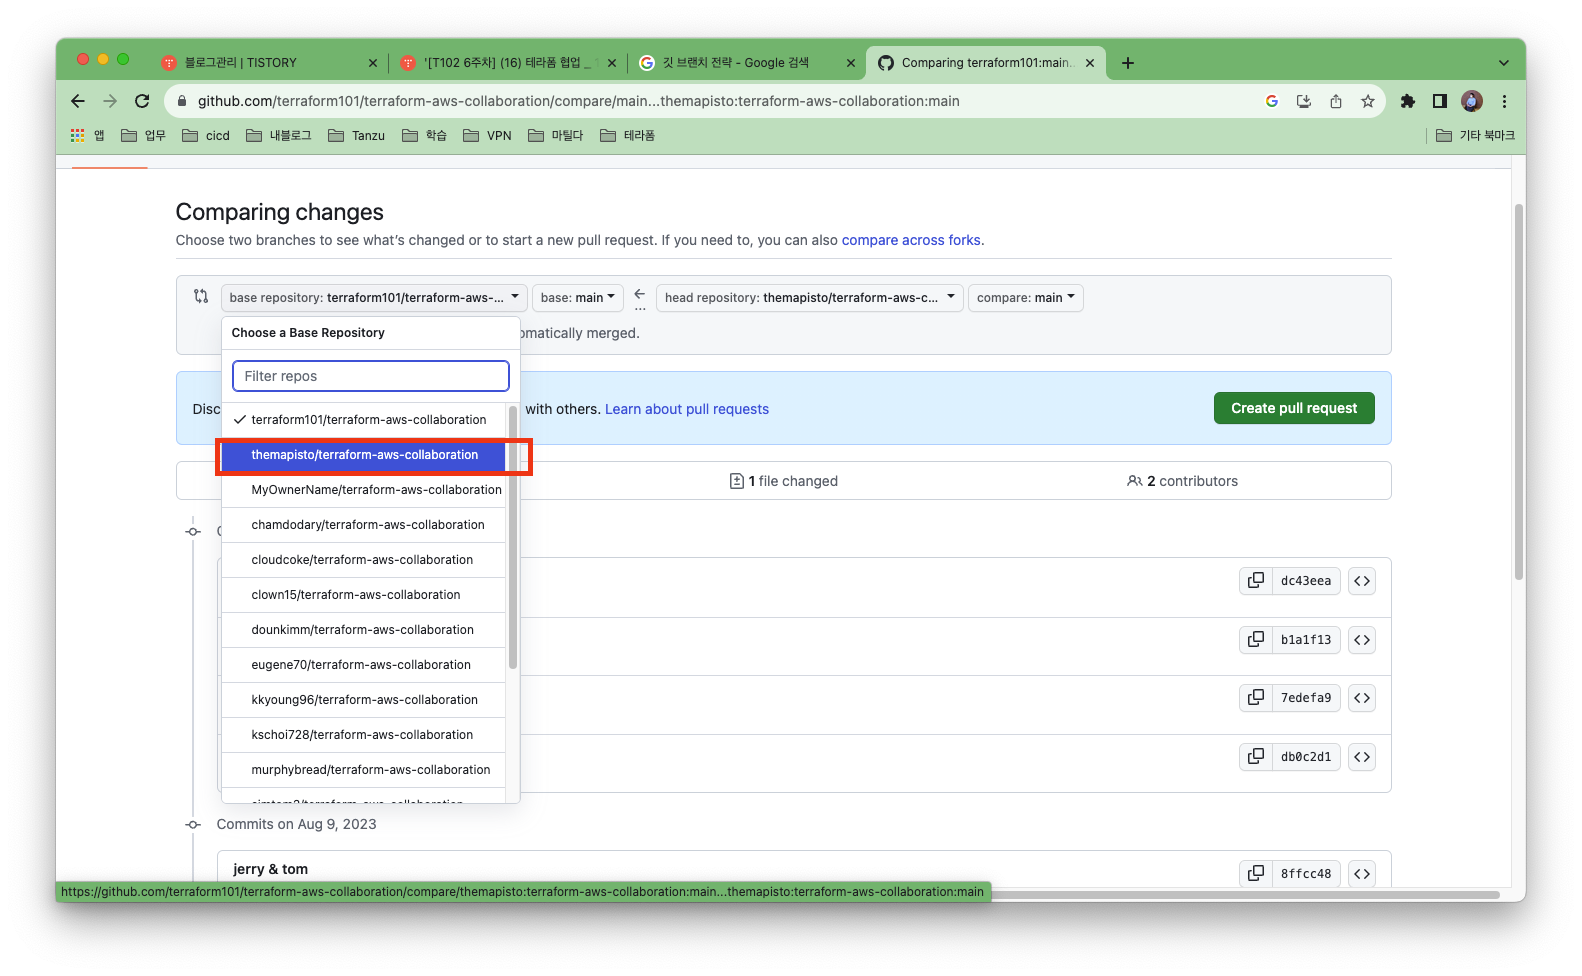This screenshot has width=1582, height=976.
Task: Open the 기타 북마크 folder
Action: [x=1475, y=136]
